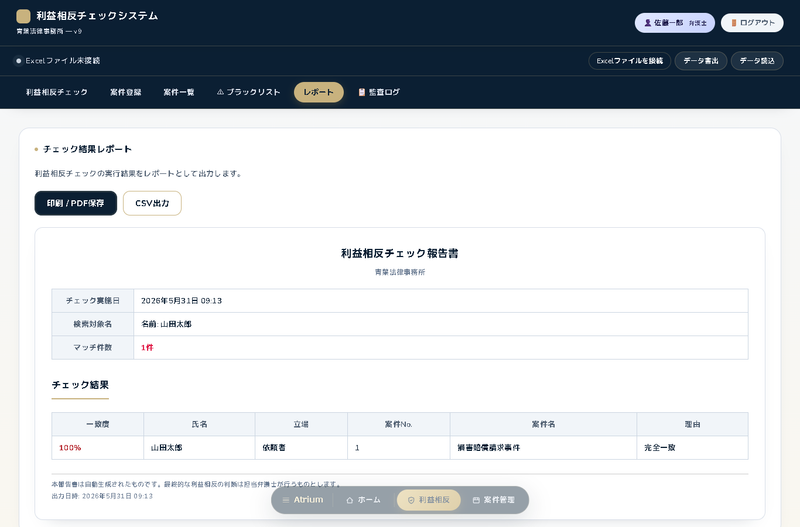Click the home icon in bottom bar
This screenshot has height=527, width=800.
(x=349, y=500)
